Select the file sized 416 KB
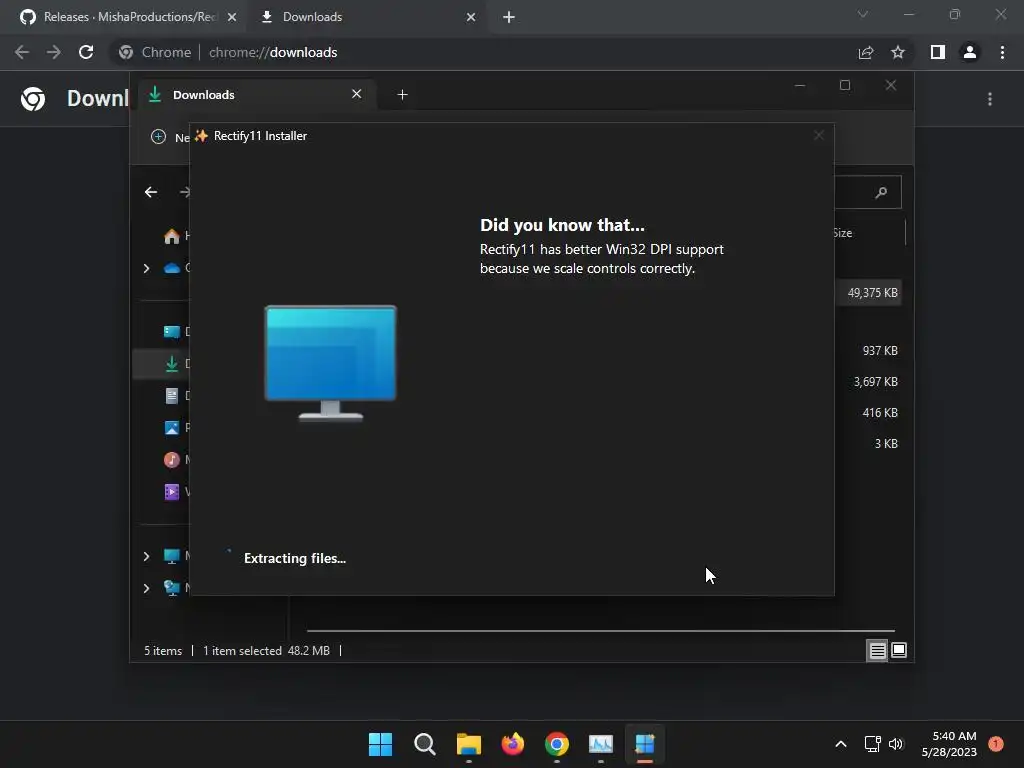 (880, 413)
